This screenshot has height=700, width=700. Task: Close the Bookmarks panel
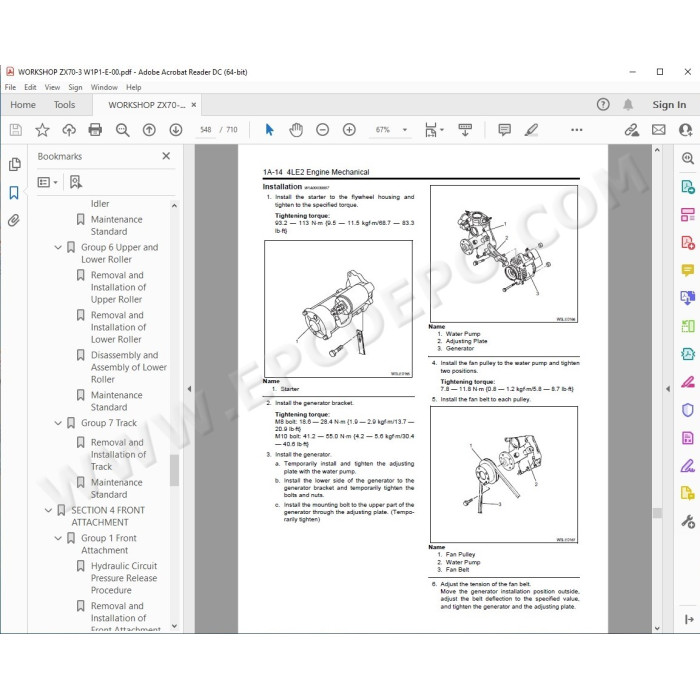pos(166,156)
